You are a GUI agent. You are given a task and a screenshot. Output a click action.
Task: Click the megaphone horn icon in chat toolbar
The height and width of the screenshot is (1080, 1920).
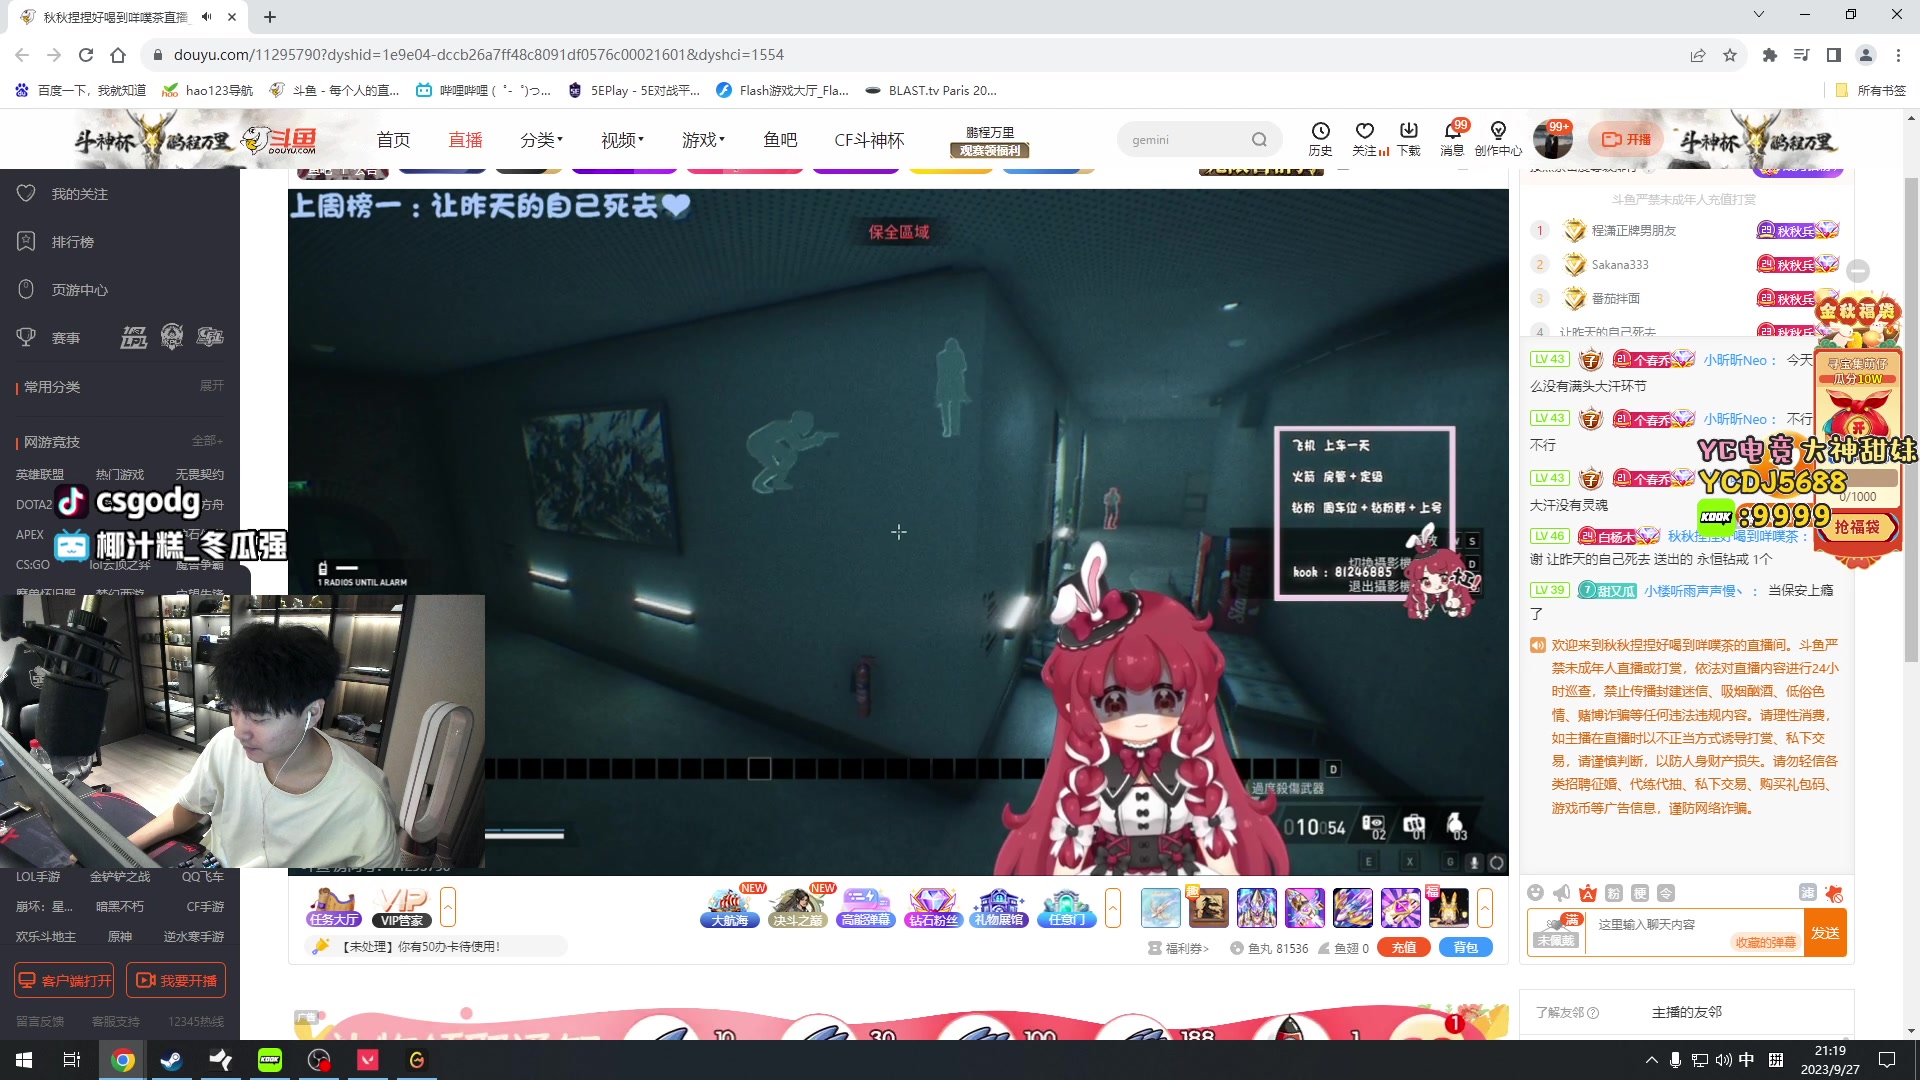point(1562,893)
